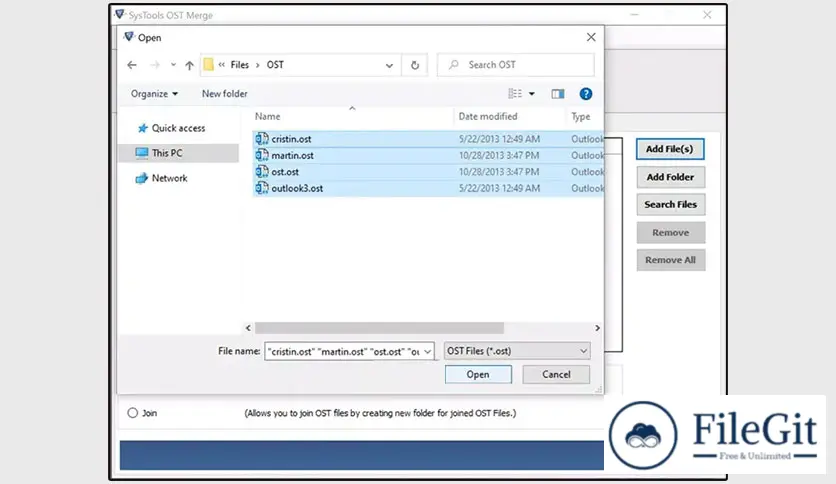Click the folder icon in address bar
The image size is (836, 484).
point(208,64)
